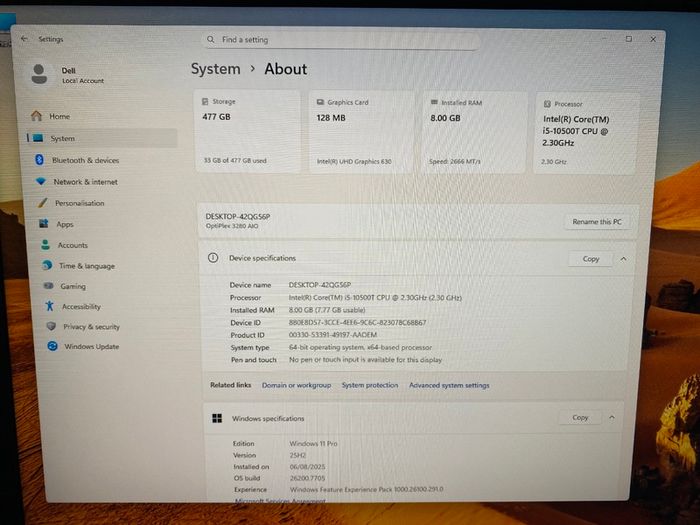This screenshot has width=700, height=525.
Task: Click the Home house icon in sidebar
Action: (x=37, y=116)
